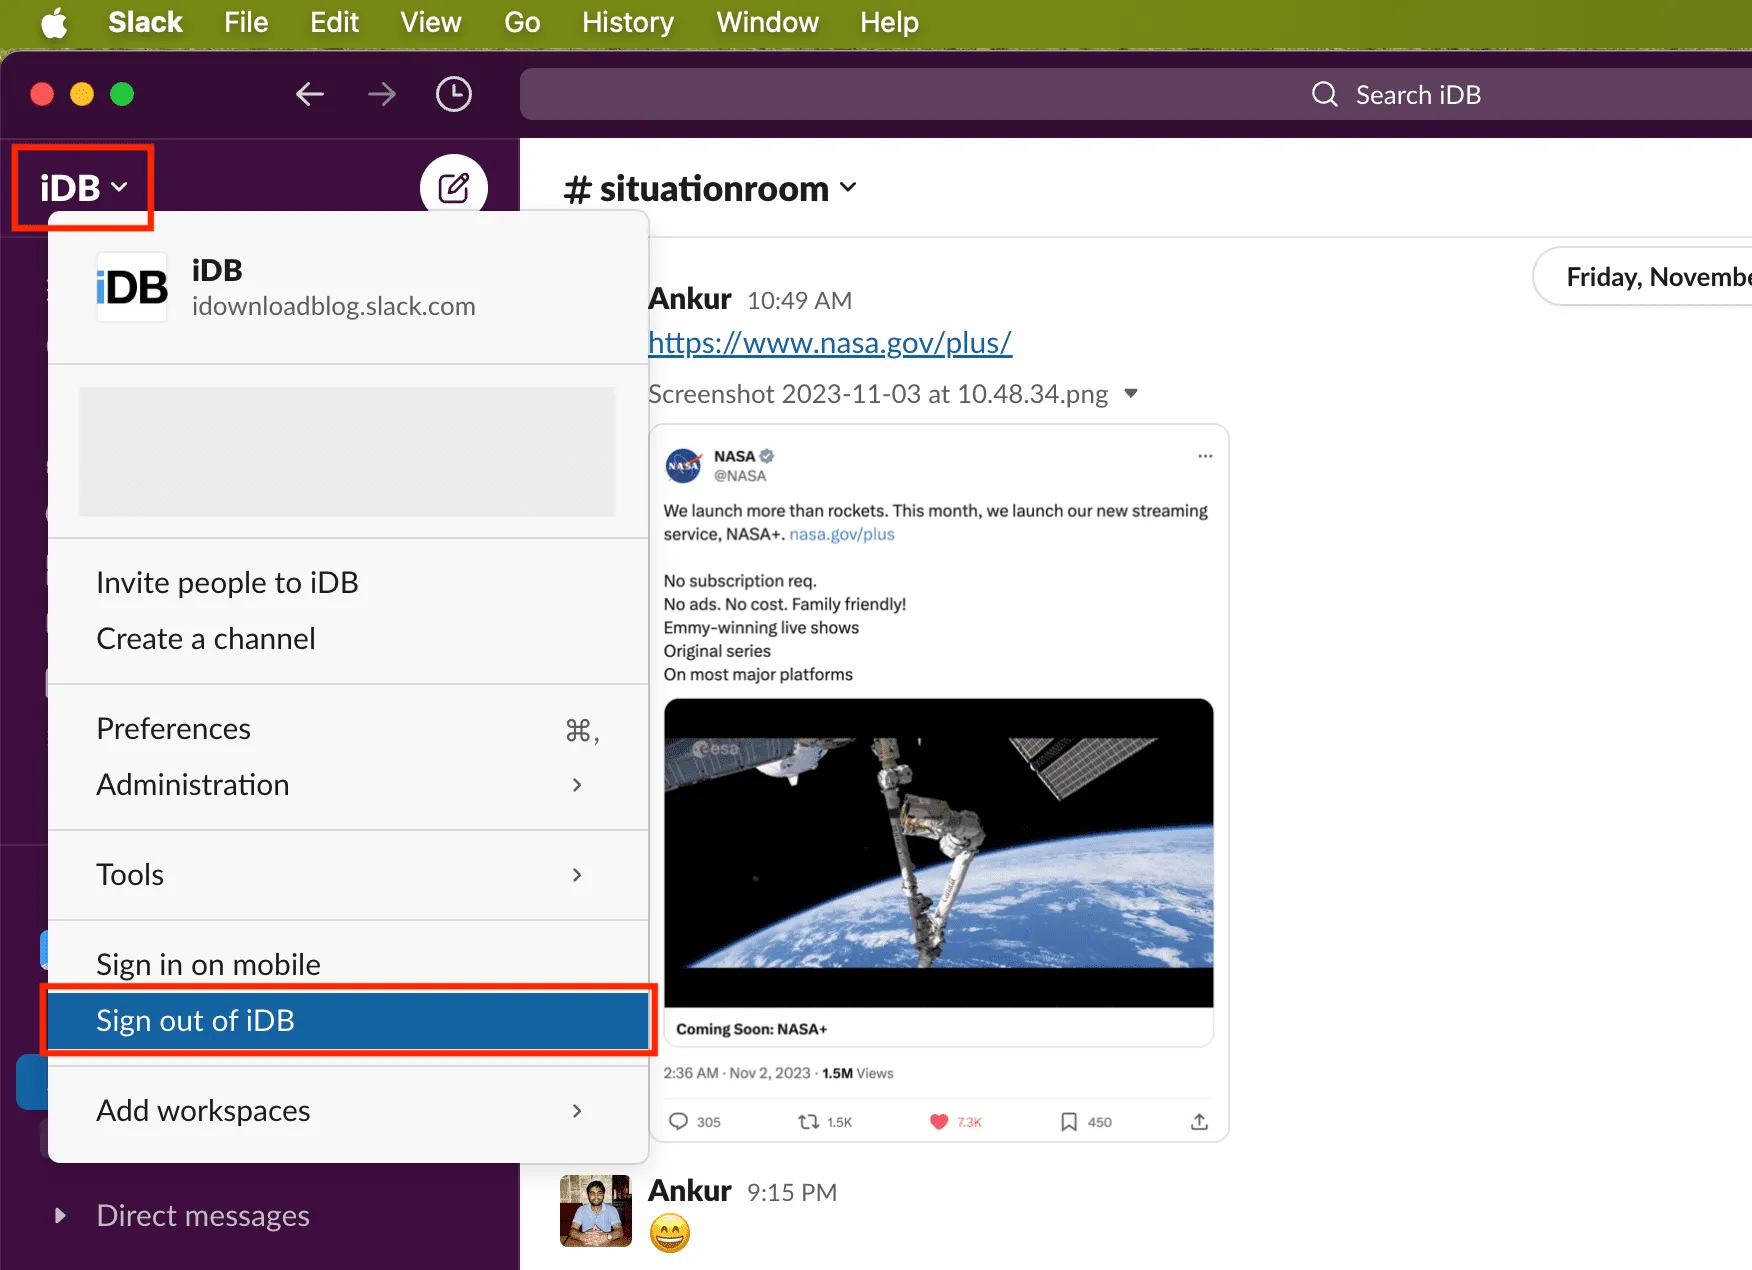Click the NASA logo in the screenshot

(x=683, y=465)
